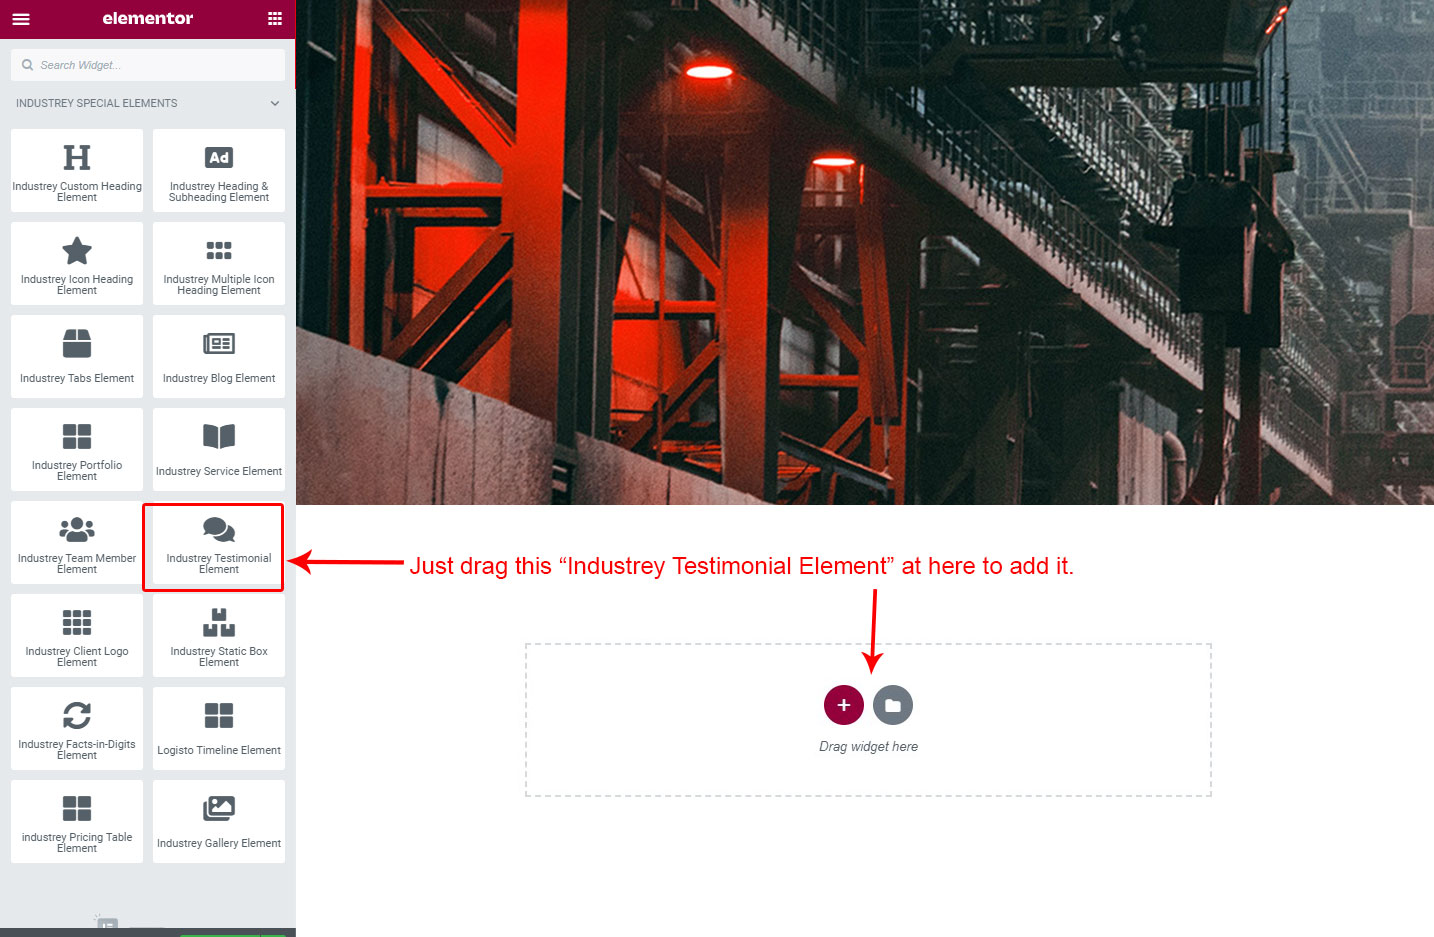The image size is (1434, 937).
Task: Pick the Industrey Team Member Element widget
Action: click(x=77, y=542)
